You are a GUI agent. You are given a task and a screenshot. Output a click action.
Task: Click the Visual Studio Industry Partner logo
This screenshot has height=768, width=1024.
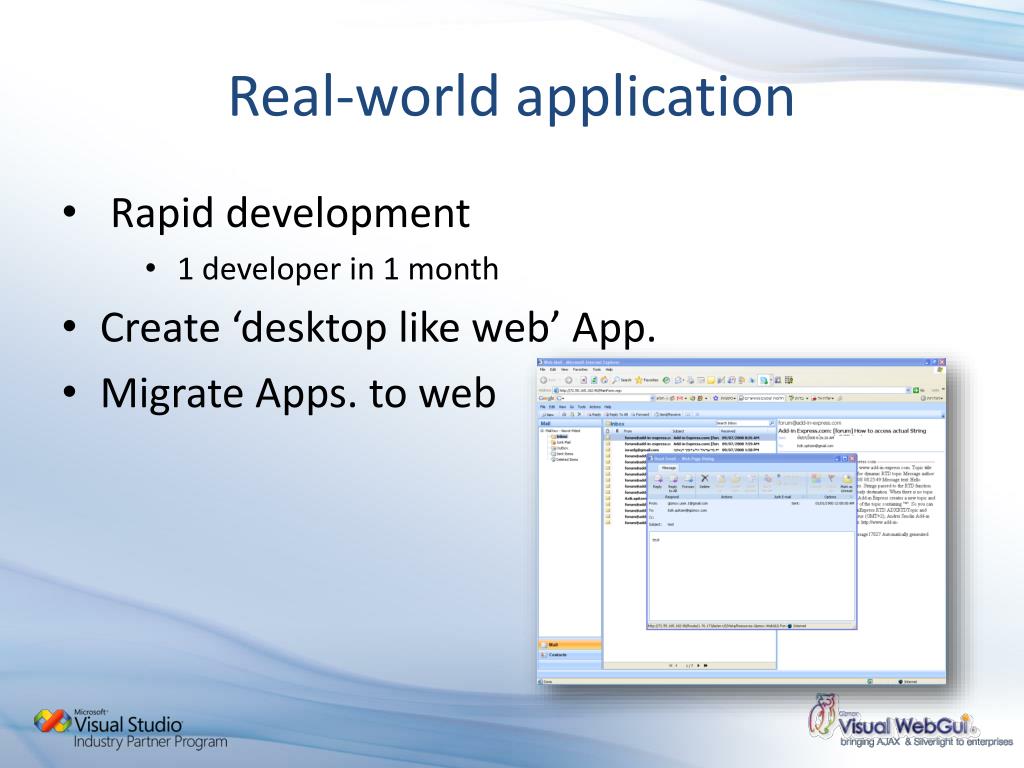(x=131, y=729)
